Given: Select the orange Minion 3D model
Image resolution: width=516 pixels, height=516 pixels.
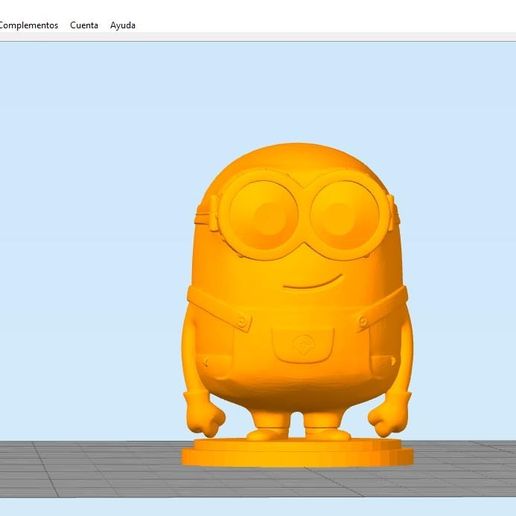Looking at the screenshot, I should (297, 304).
